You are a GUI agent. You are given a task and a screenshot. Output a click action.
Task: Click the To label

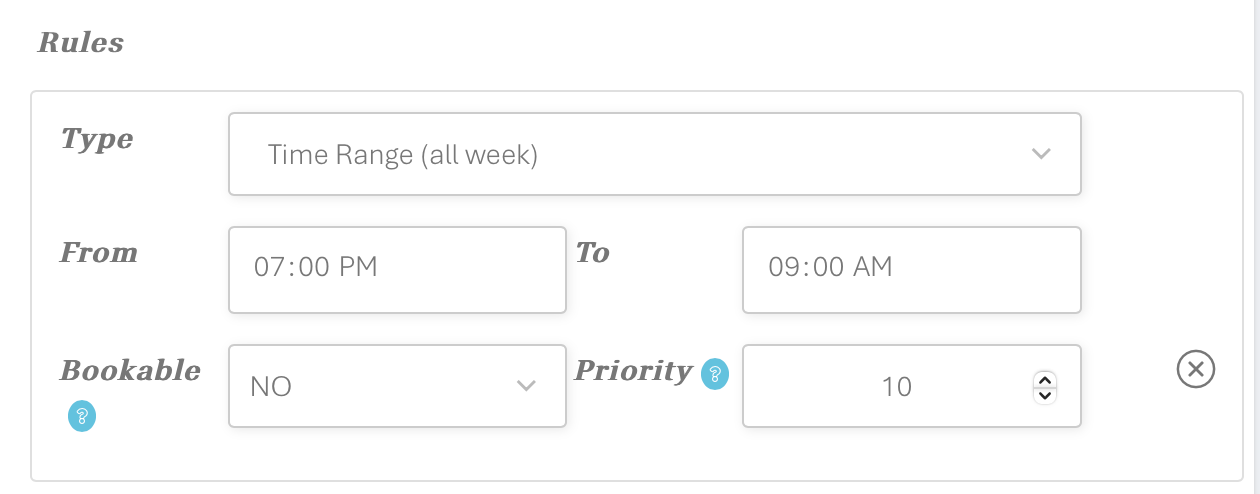point(593,252)
